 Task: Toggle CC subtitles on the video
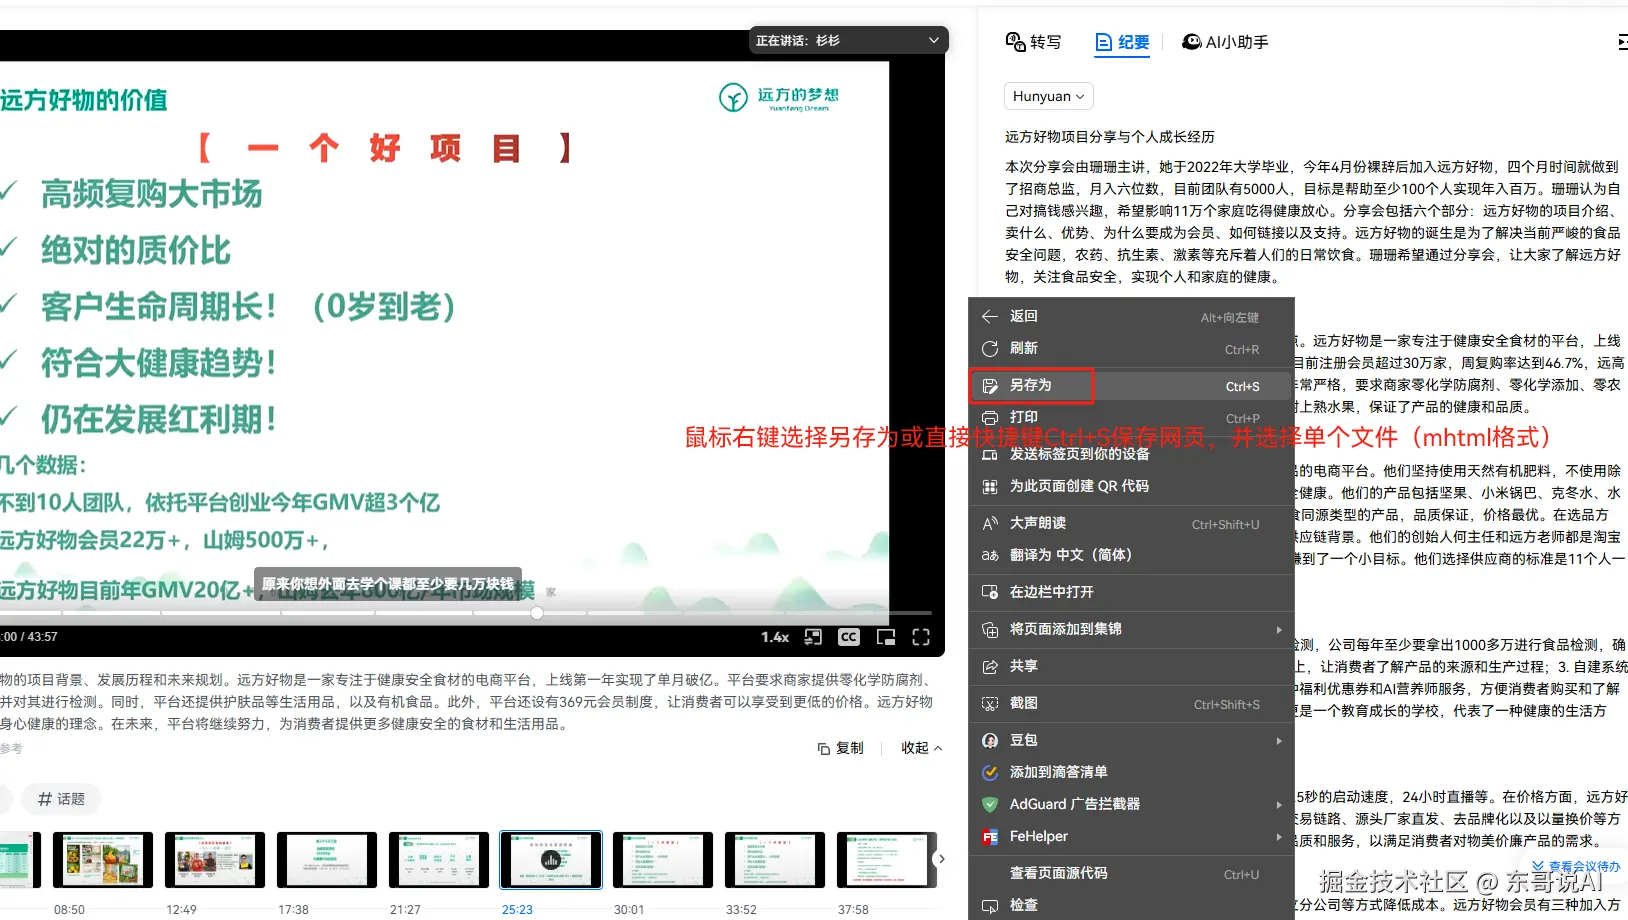(x=849, y=637)
